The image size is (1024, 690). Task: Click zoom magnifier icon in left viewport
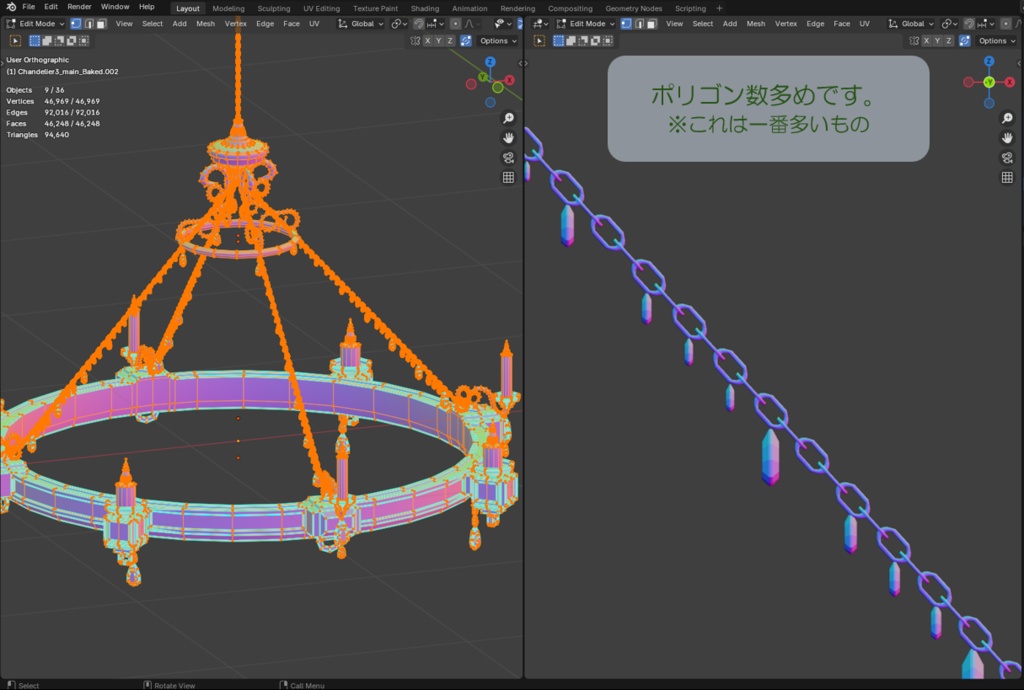coord(508,118)
